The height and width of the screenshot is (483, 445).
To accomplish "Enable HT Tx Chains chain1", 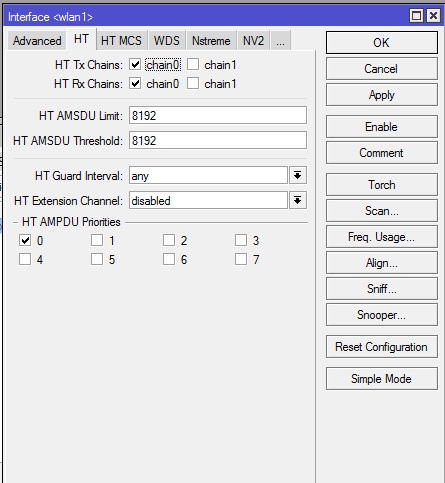I will [x=193, y=64].
